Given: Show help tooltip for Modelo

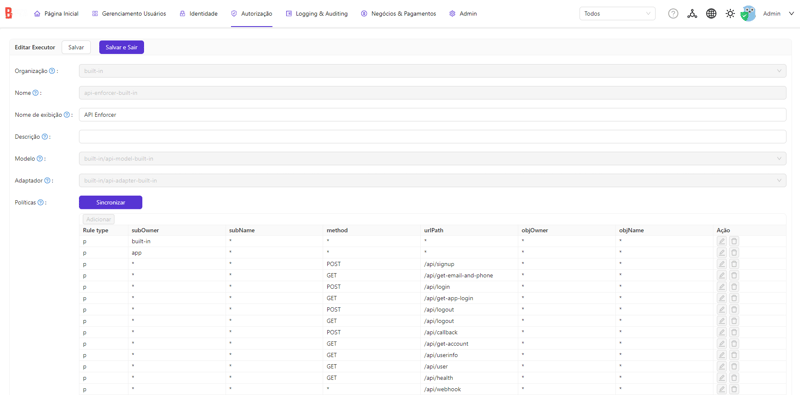Looking at the screenshot, I should pos(39,159).
